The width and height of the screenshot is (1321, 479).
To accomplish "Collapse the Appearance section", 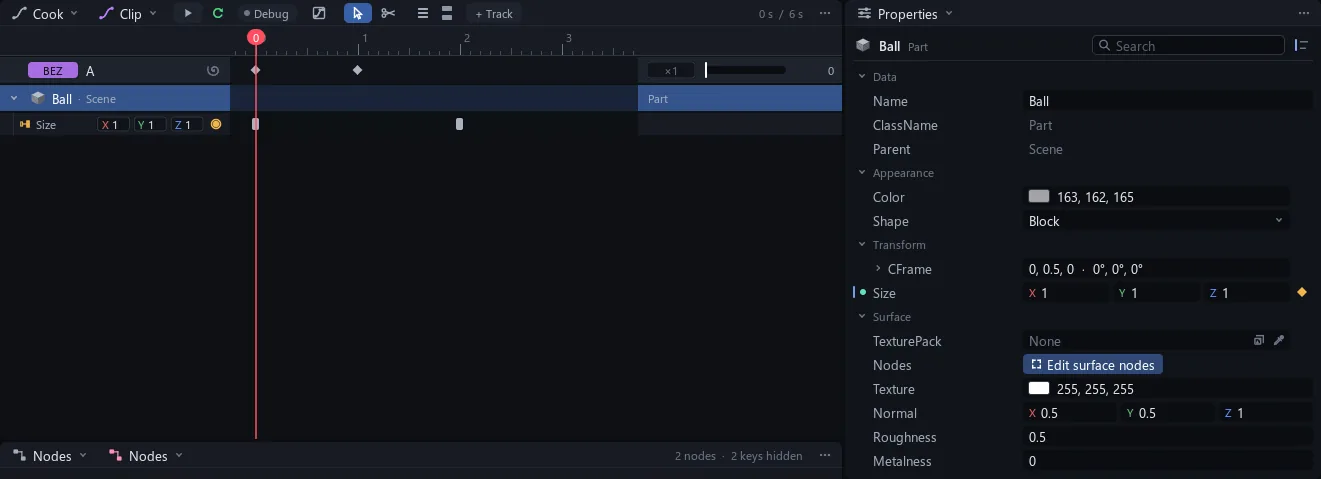I will point(863,173).
